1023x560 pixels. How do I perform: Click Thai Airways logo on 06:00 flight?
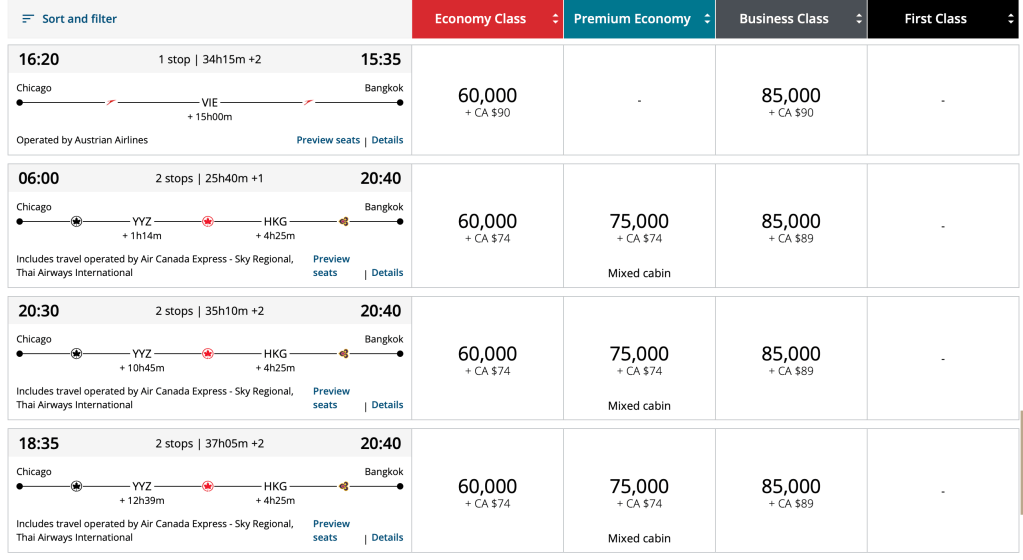click(344, 221)
